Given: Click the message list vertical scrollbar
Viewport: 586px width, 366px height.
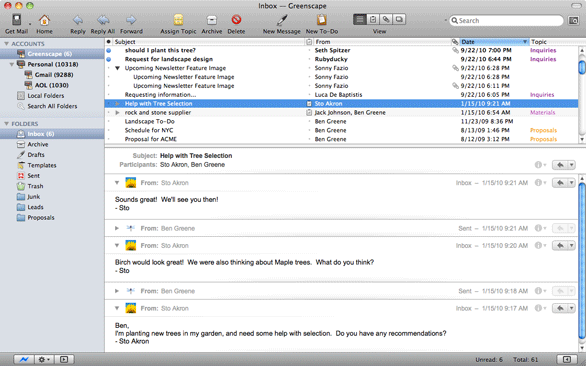Looking at the screenshot, I should (x=582, y=95).
